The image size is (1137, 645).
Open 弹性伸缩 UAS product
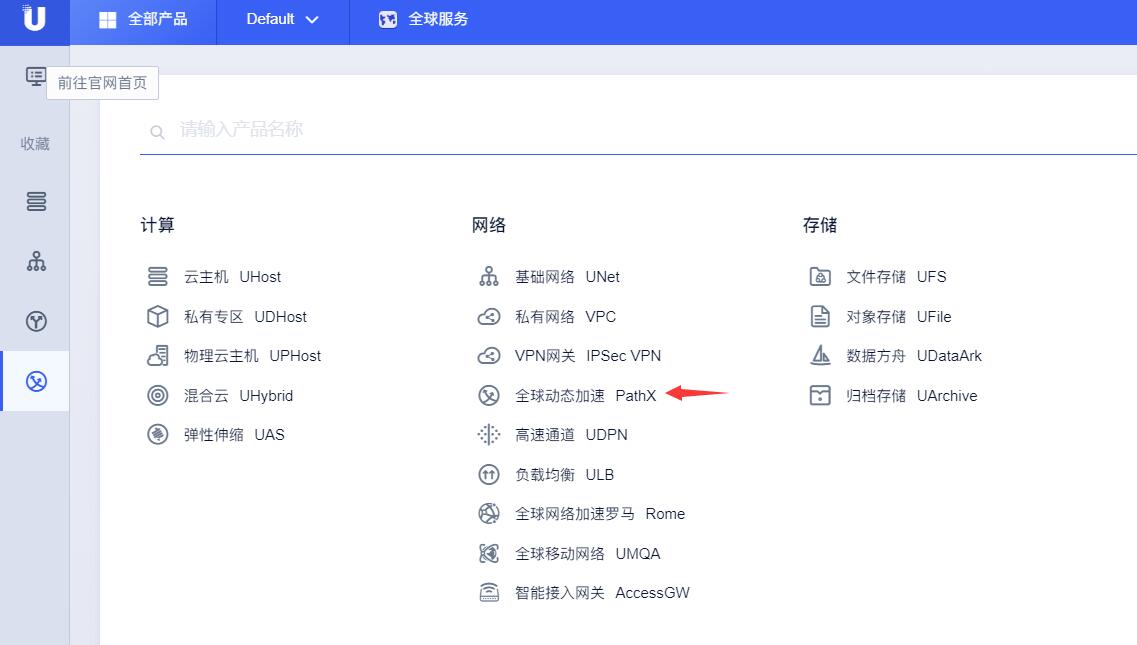tap(234, 435)
